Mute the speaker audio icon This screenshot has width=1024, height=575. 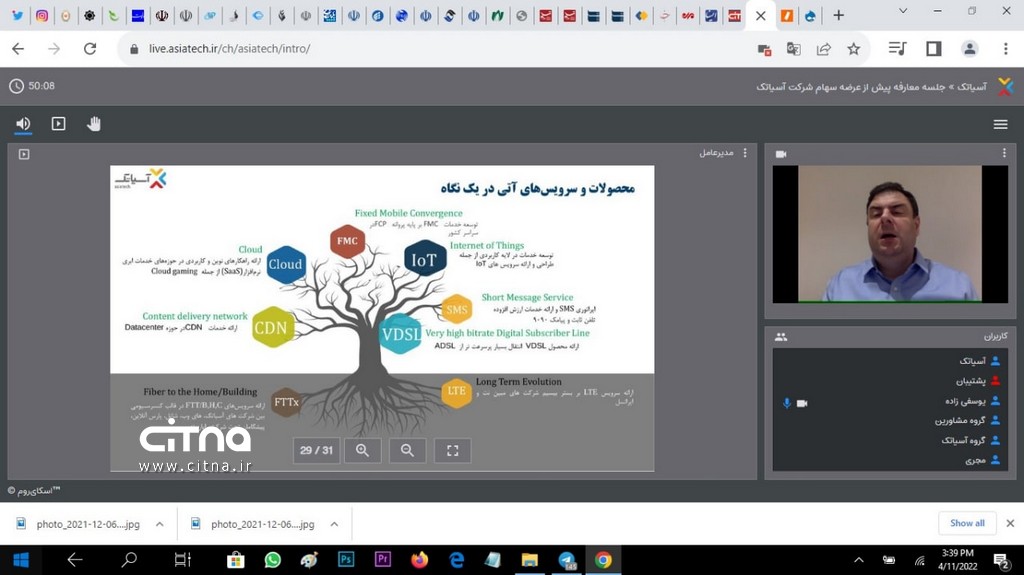pyautogui.click(x=23, y=124)
